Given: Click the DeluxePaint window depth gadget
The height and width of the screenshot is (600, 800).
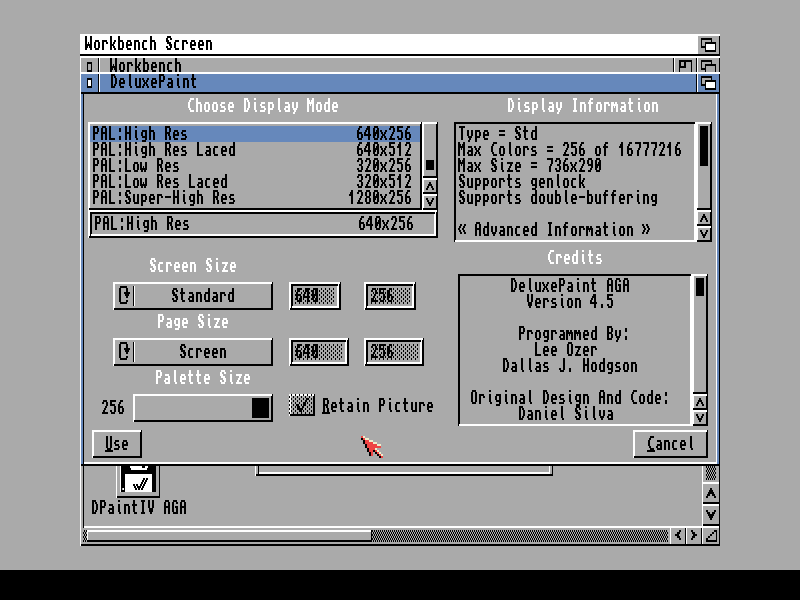Looking at the screenshot, I should point(708,83).
